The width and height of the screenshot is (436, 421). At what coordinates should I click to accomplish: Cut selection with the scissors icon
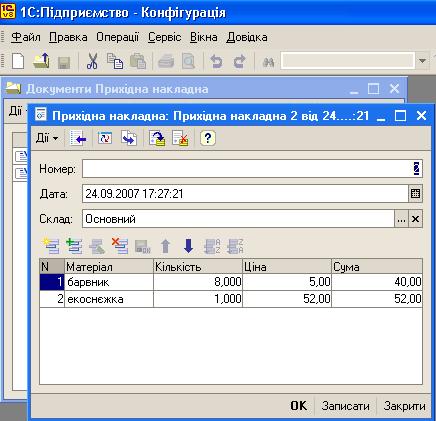[92, 61]
